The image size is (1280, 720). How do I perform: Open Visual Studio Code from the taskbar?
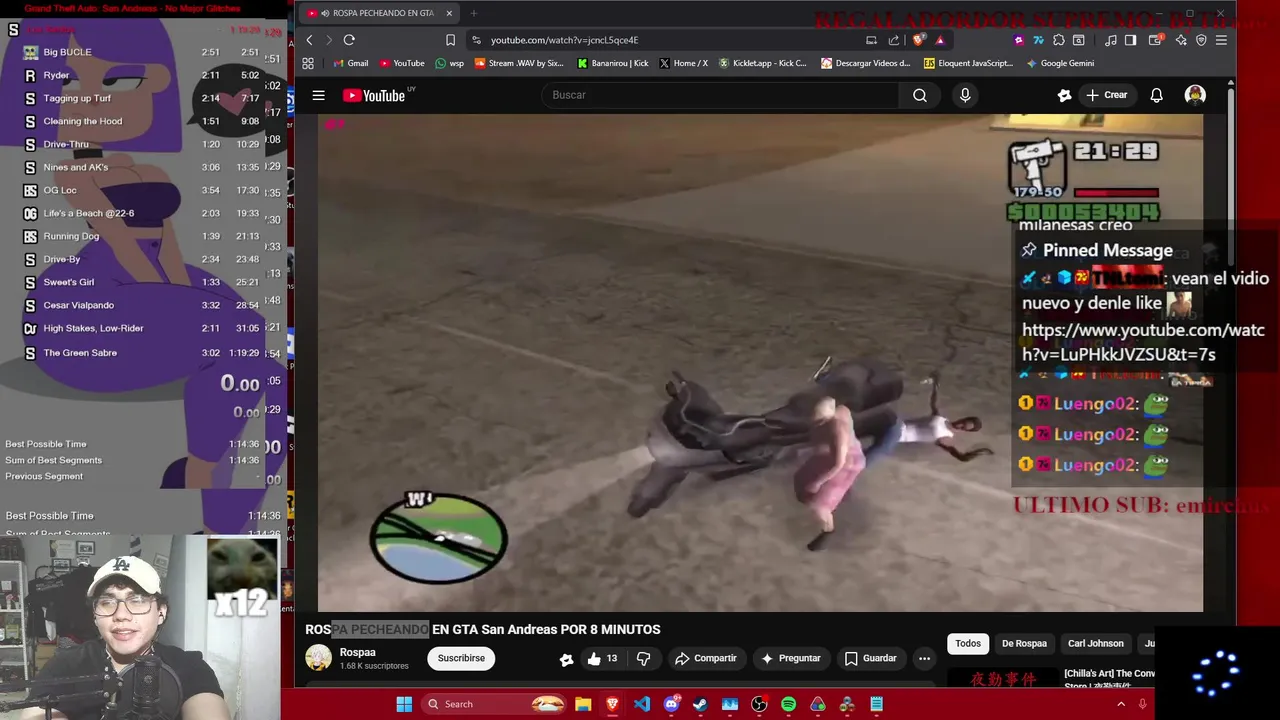point(641,704)
